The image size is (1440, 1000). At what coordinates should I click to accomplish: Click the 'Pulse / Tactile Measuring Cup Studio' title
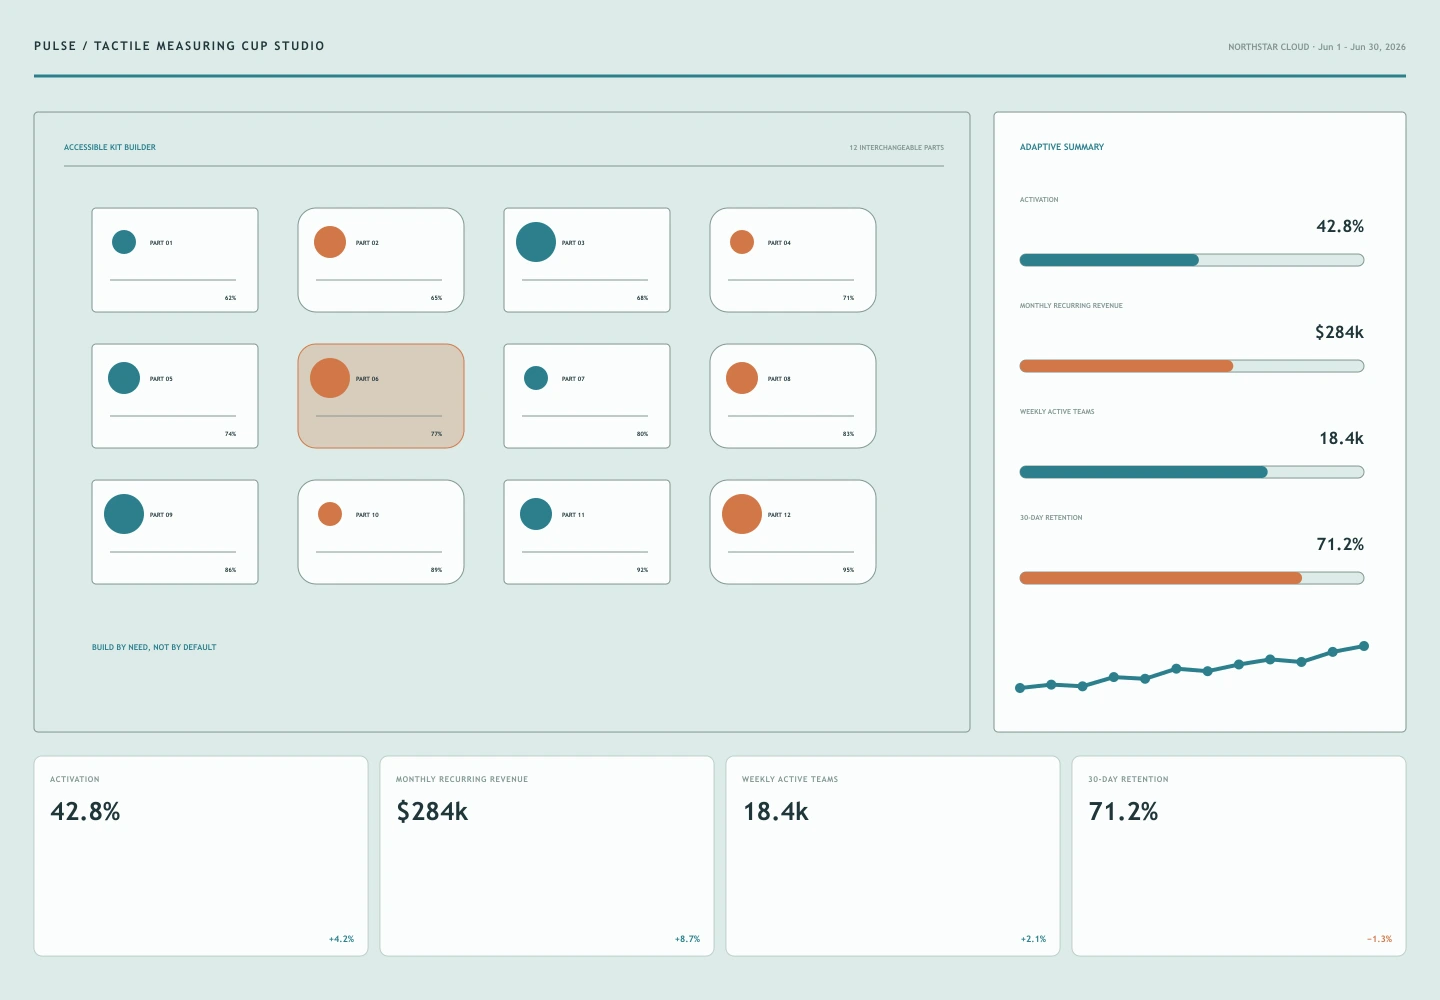click(179, 46)
